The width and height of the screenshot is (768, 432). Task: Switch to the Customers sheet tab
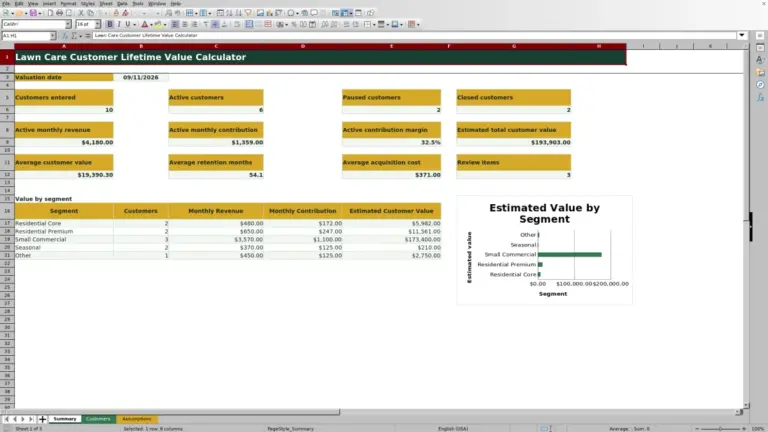click(98, 419)
